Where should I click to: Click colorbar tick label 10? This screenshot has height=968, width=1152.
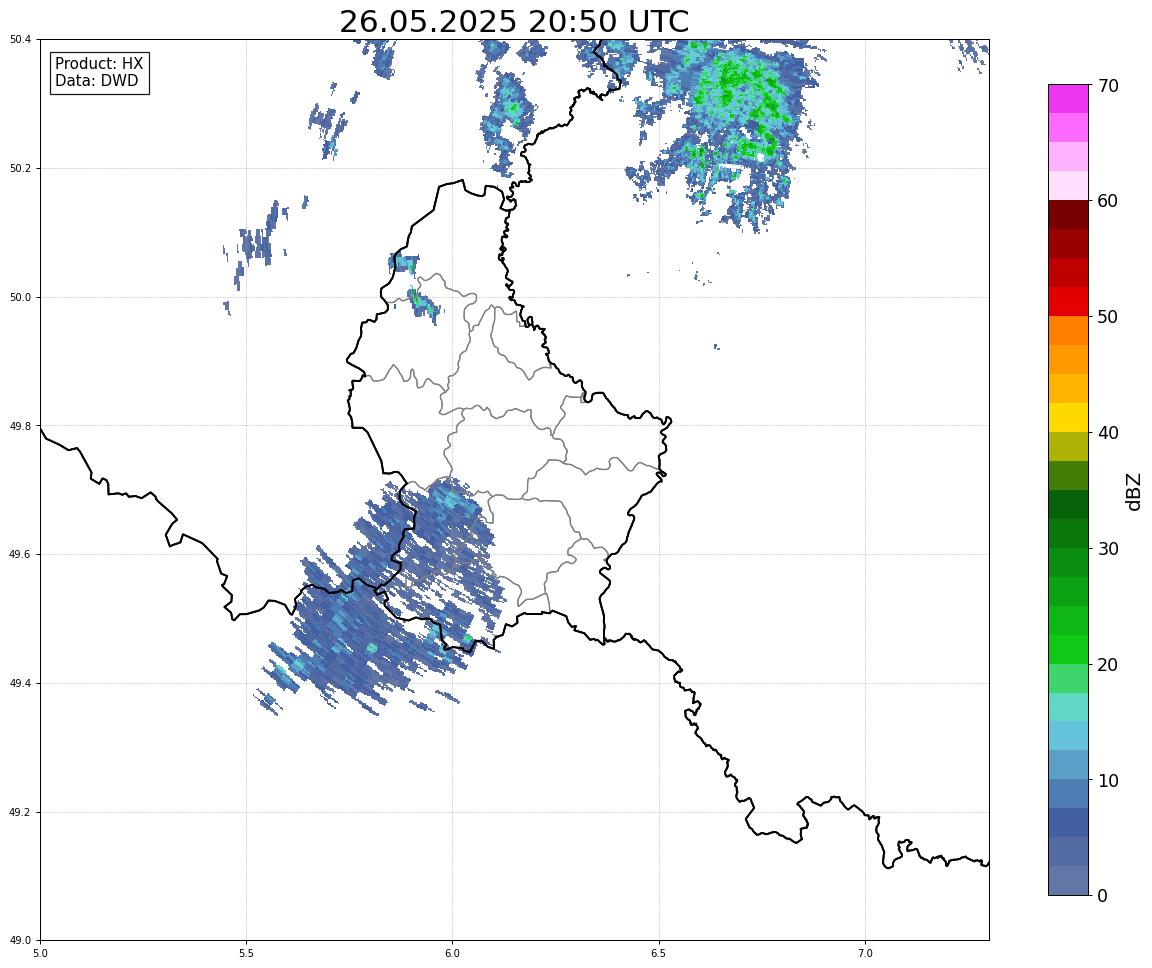pyautogui.click(x=1108, y=781)
